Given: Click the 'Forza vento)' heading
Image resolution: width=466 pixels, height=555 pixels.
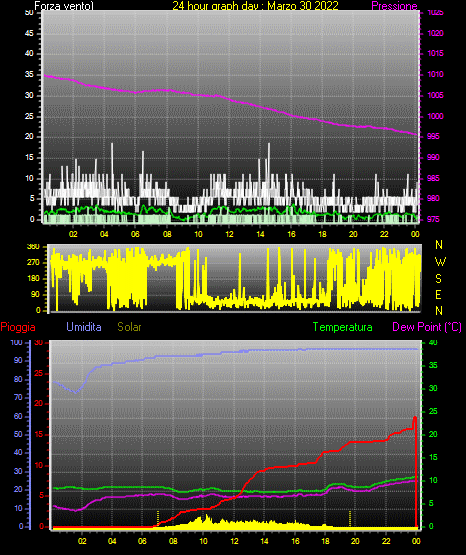Looking at the screenshot, I should pyautogui.click(x=64, y=6).
